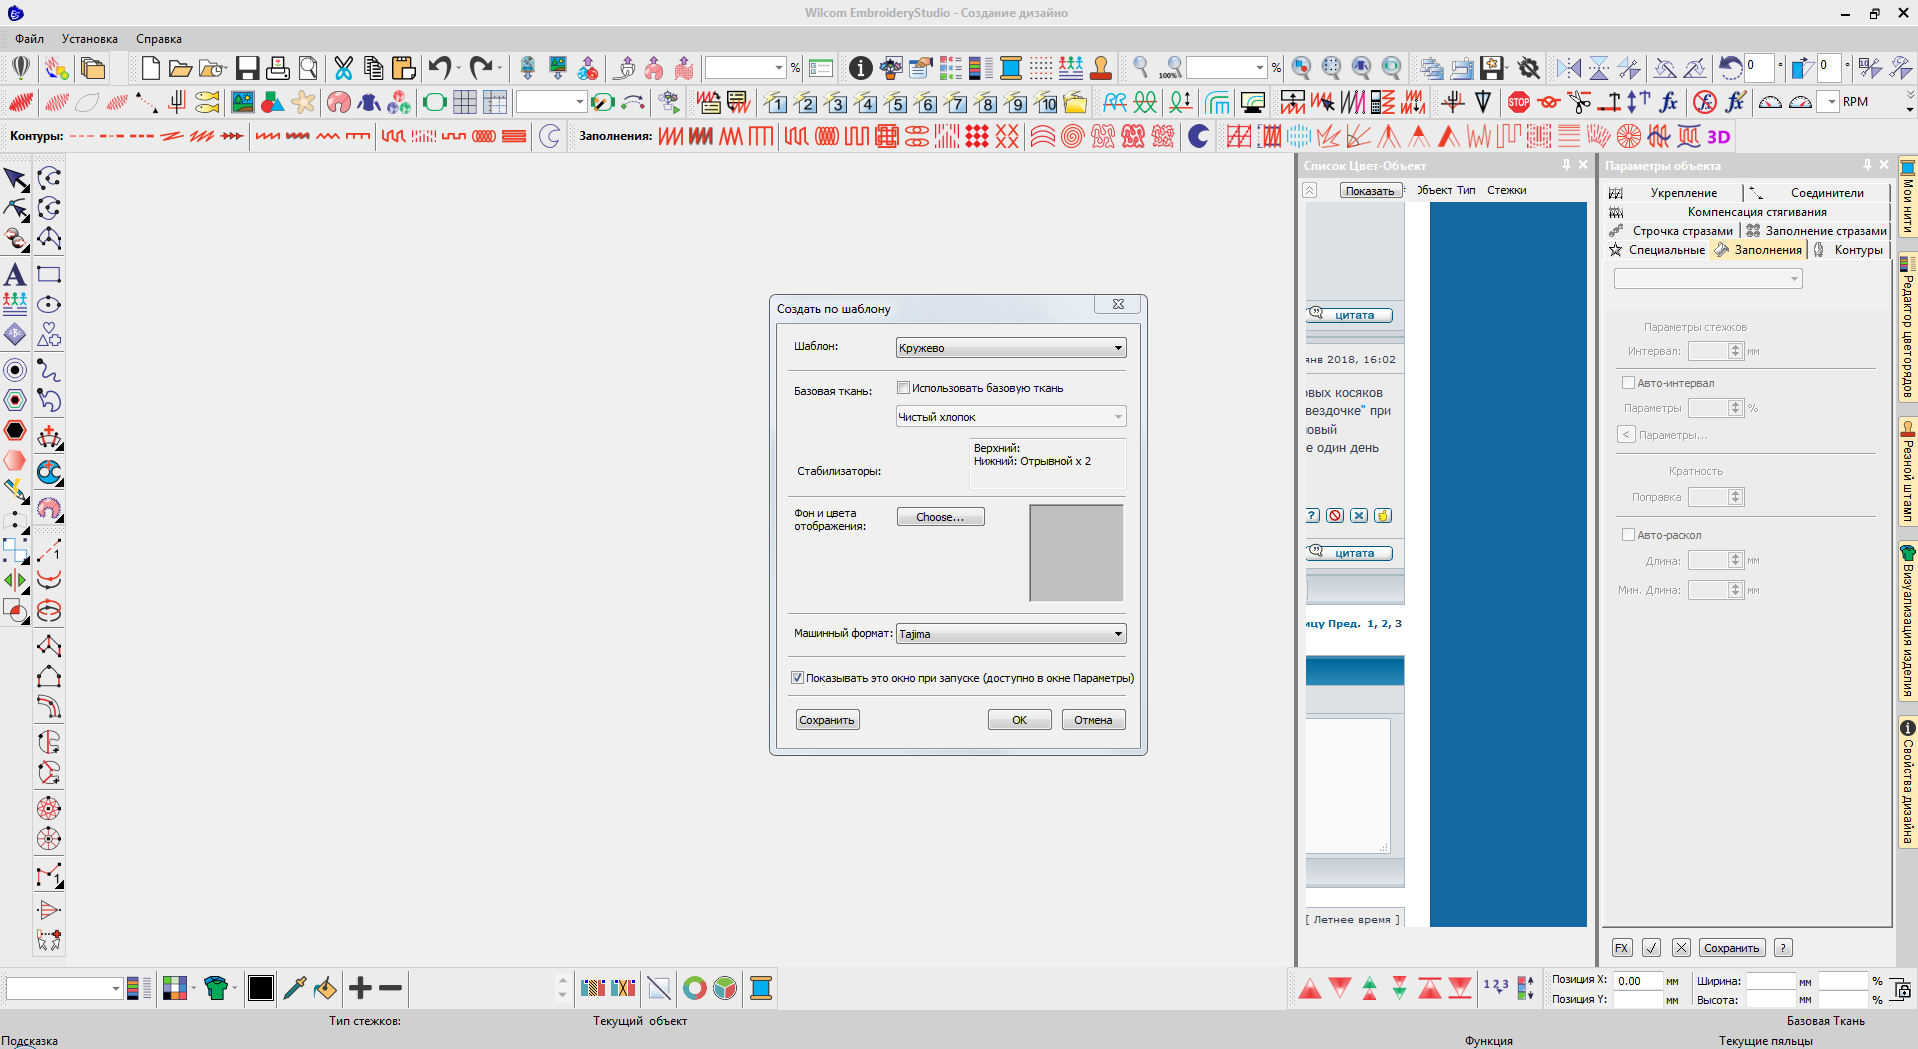
Task: Click the black info circle icon
Action: (x=860, y=68)
